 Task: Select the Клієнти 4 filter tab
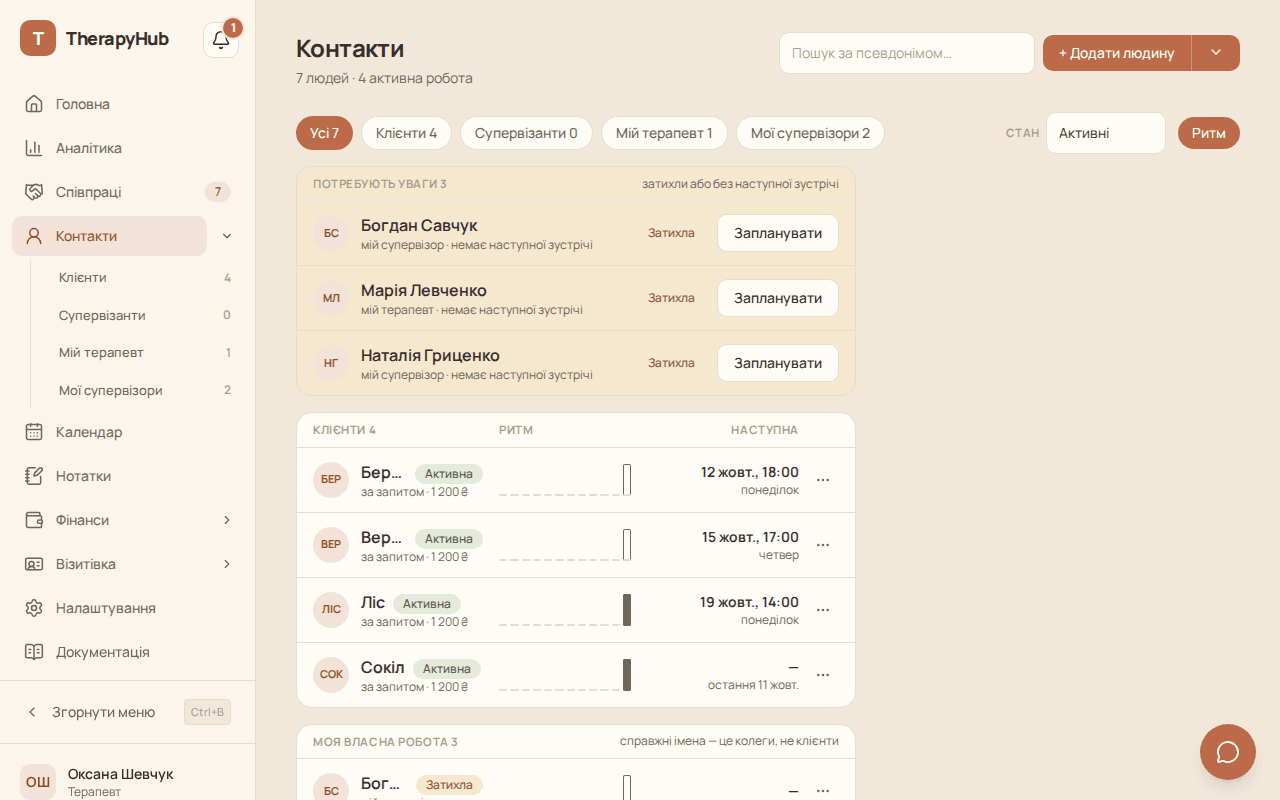coord(406,133)
